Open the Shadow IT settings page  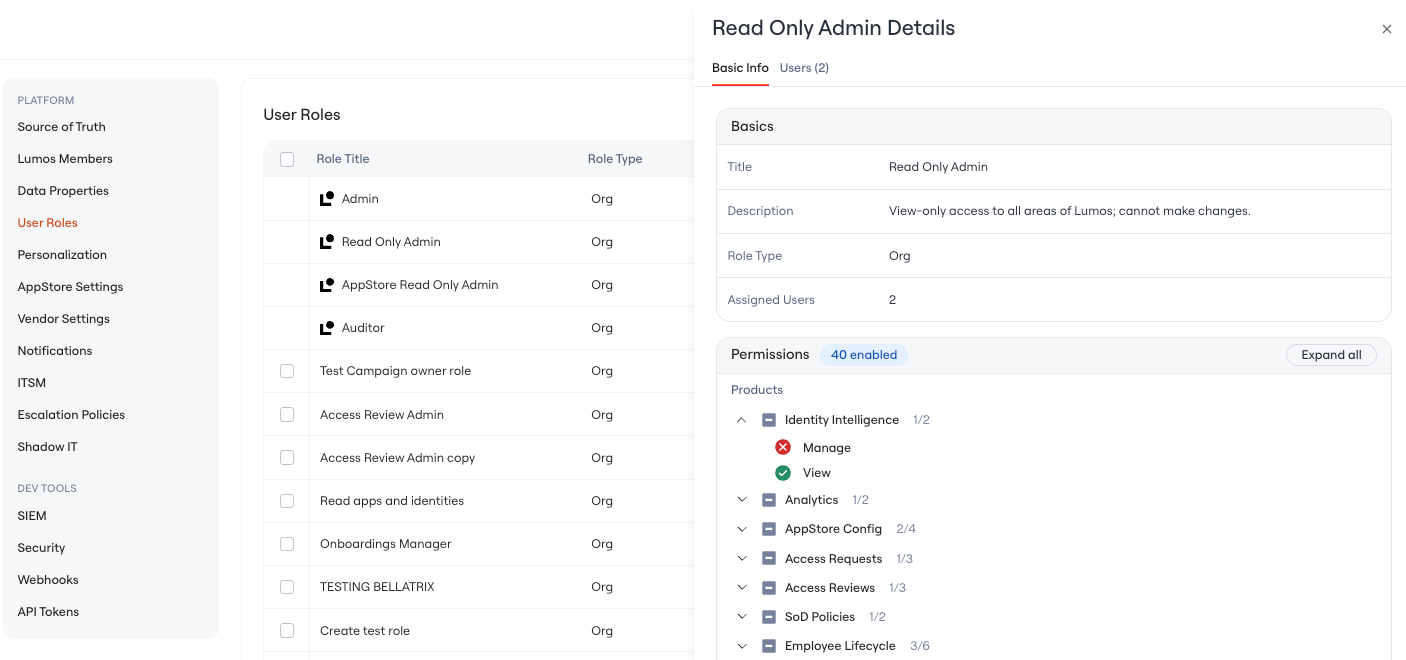[x=47, y=447]
